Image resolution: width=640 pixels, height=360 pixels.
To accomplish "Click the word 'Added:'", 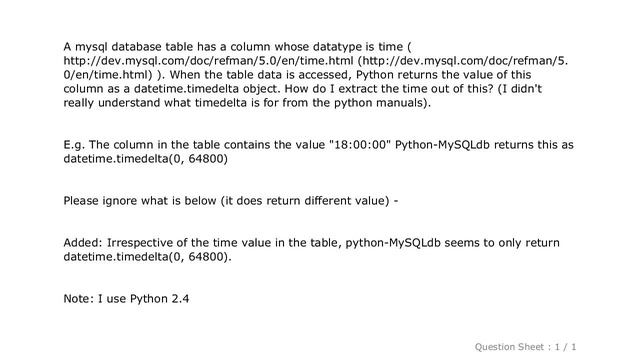I will click(83, 243).
